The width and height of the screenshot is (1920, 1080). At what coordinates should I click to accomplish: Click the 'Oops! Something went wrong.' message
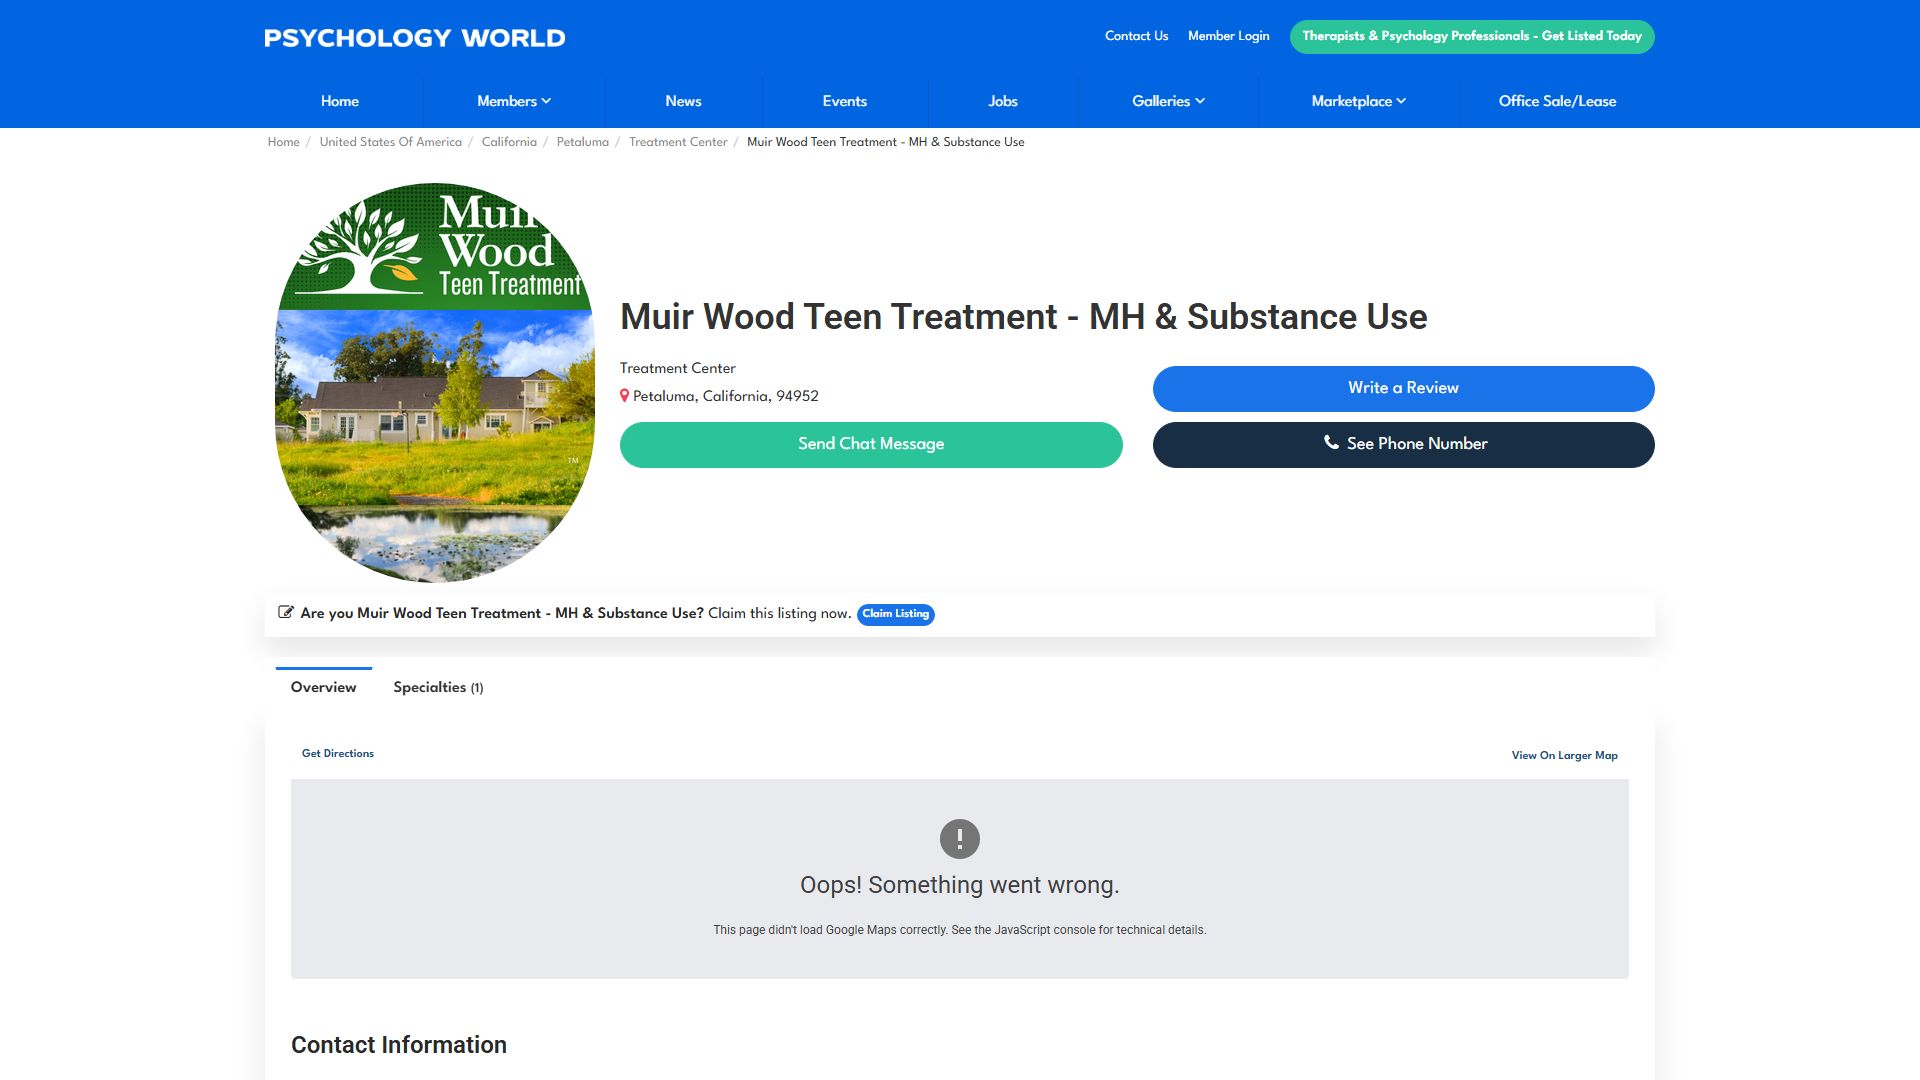coord(960,885)
